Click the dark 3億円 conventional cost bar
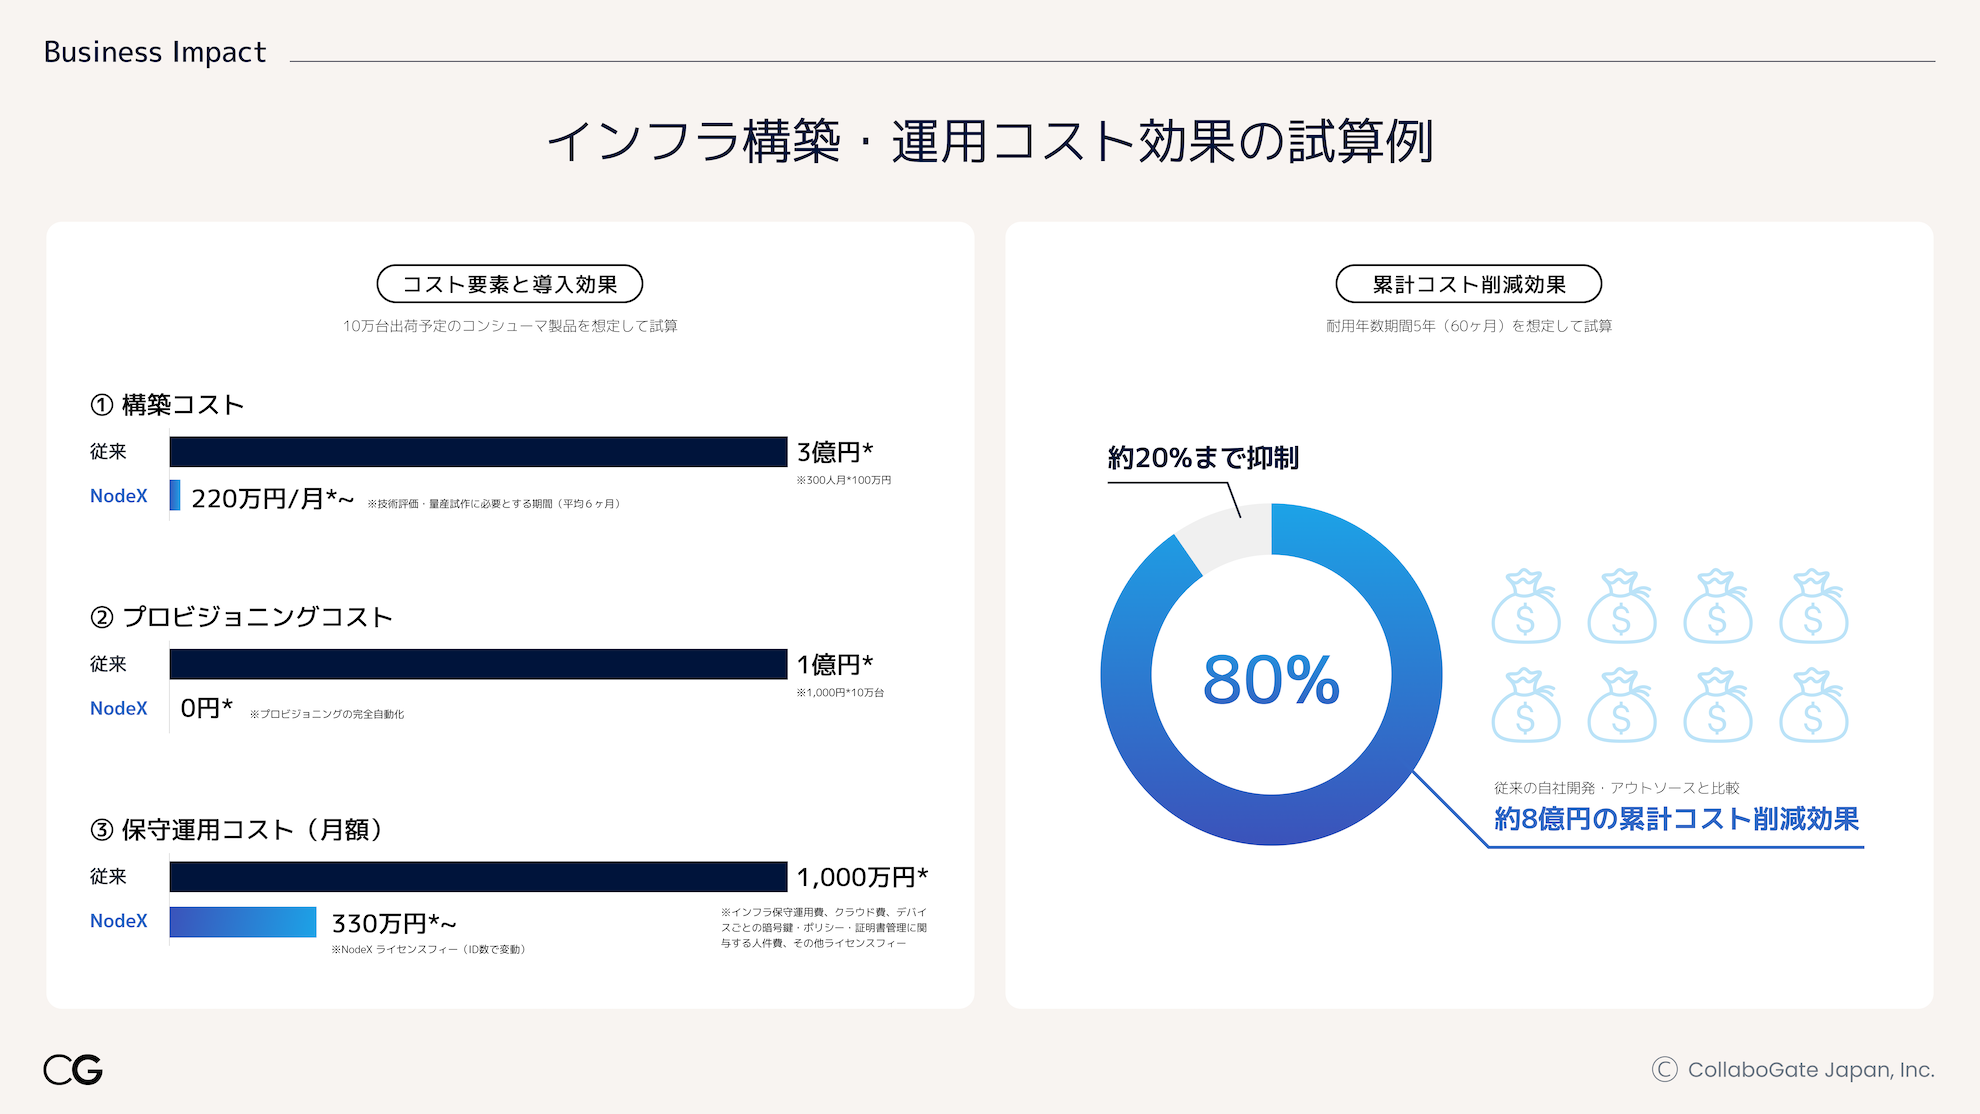 point(478,452)
